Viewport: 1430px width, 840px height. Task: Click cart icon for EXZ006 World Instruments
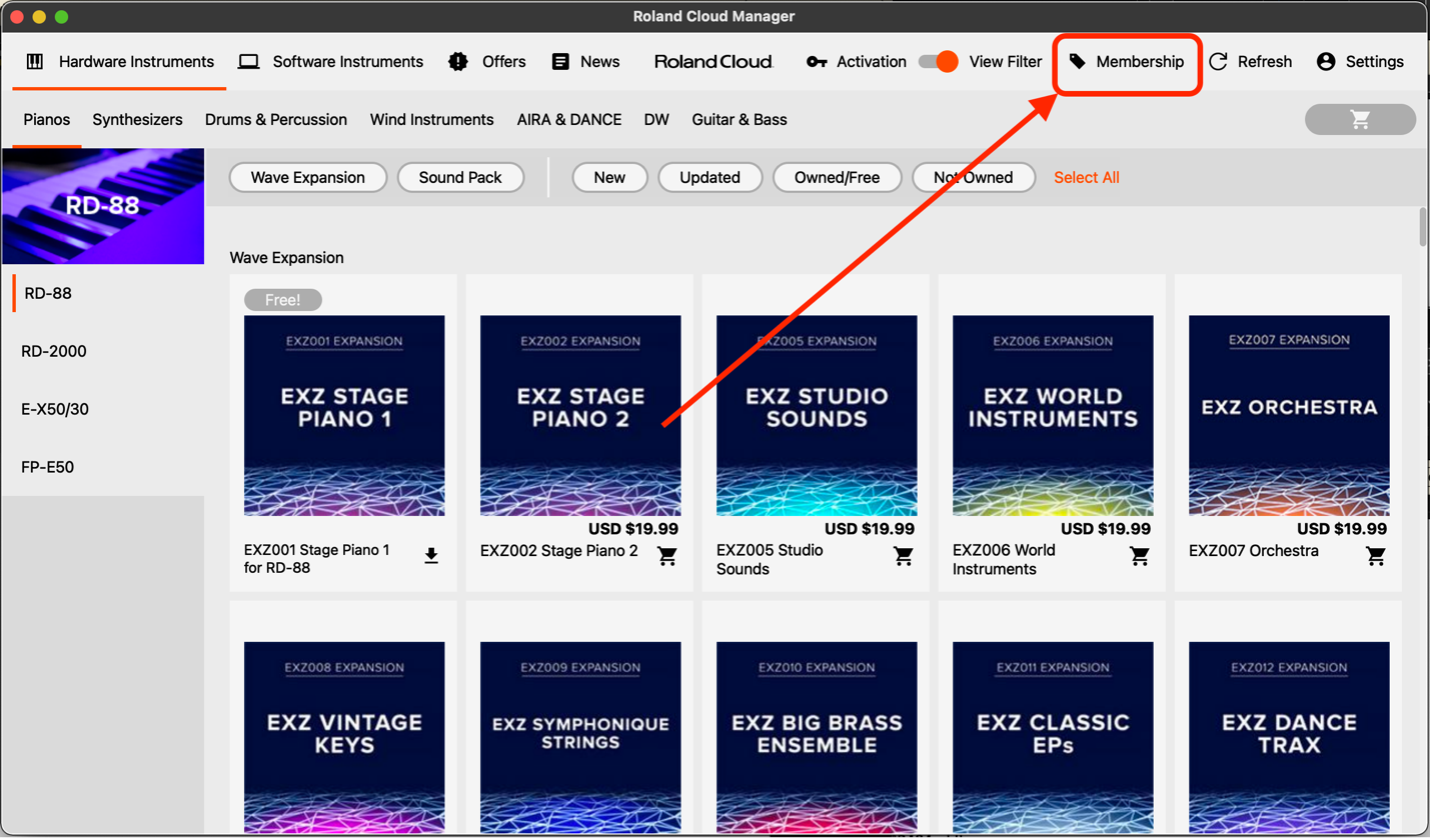[1139, 556]
